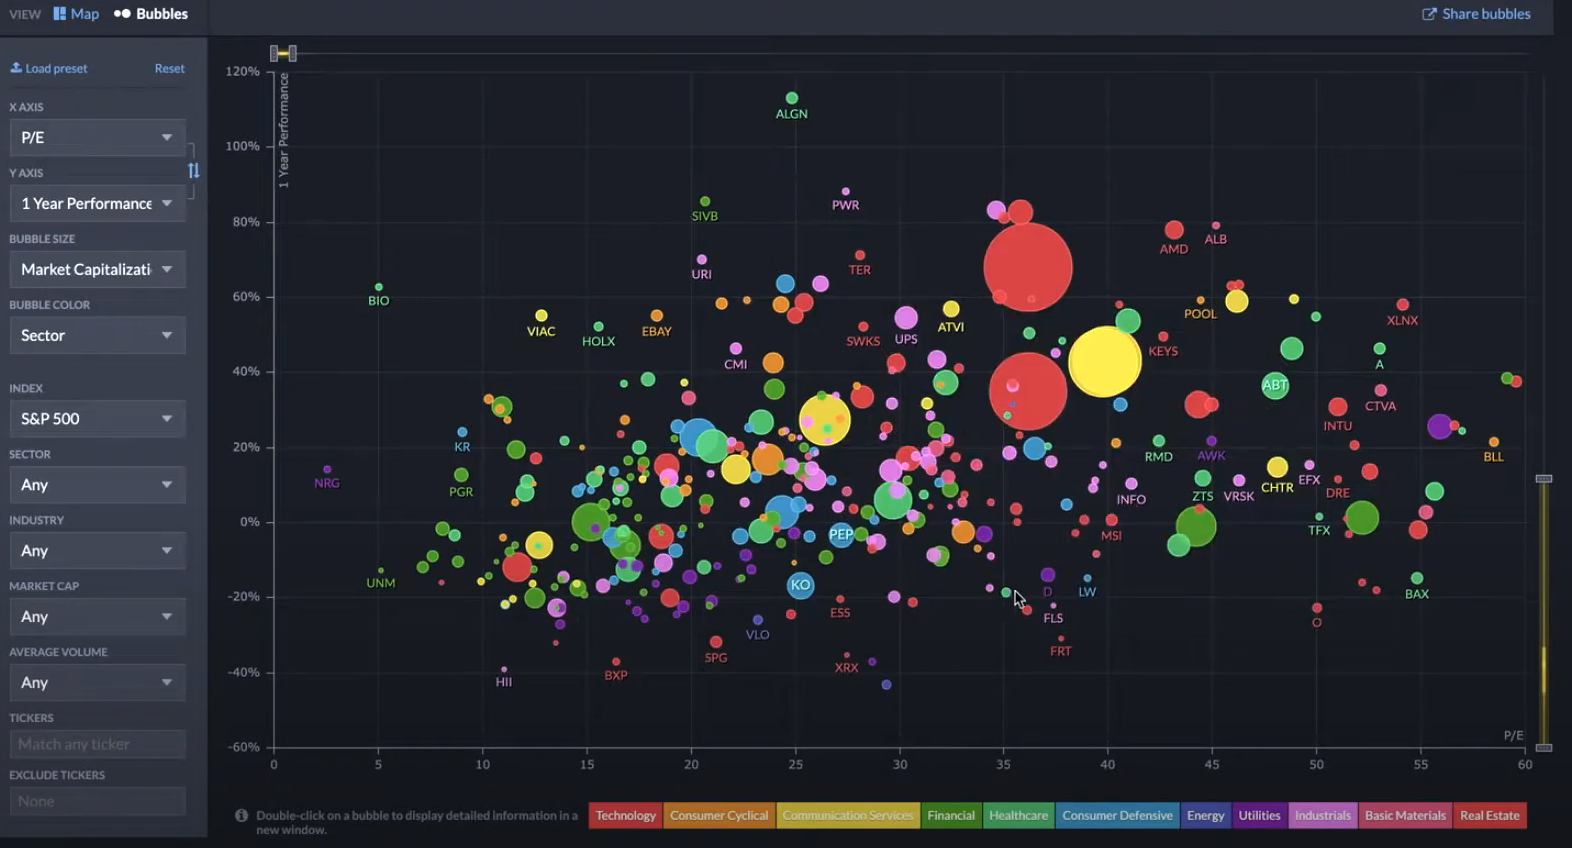Image resolution: width=1572 pixels, height=848 pixels.
Task: Swap X and Y axes icon
Action: (x=194, y=171)
